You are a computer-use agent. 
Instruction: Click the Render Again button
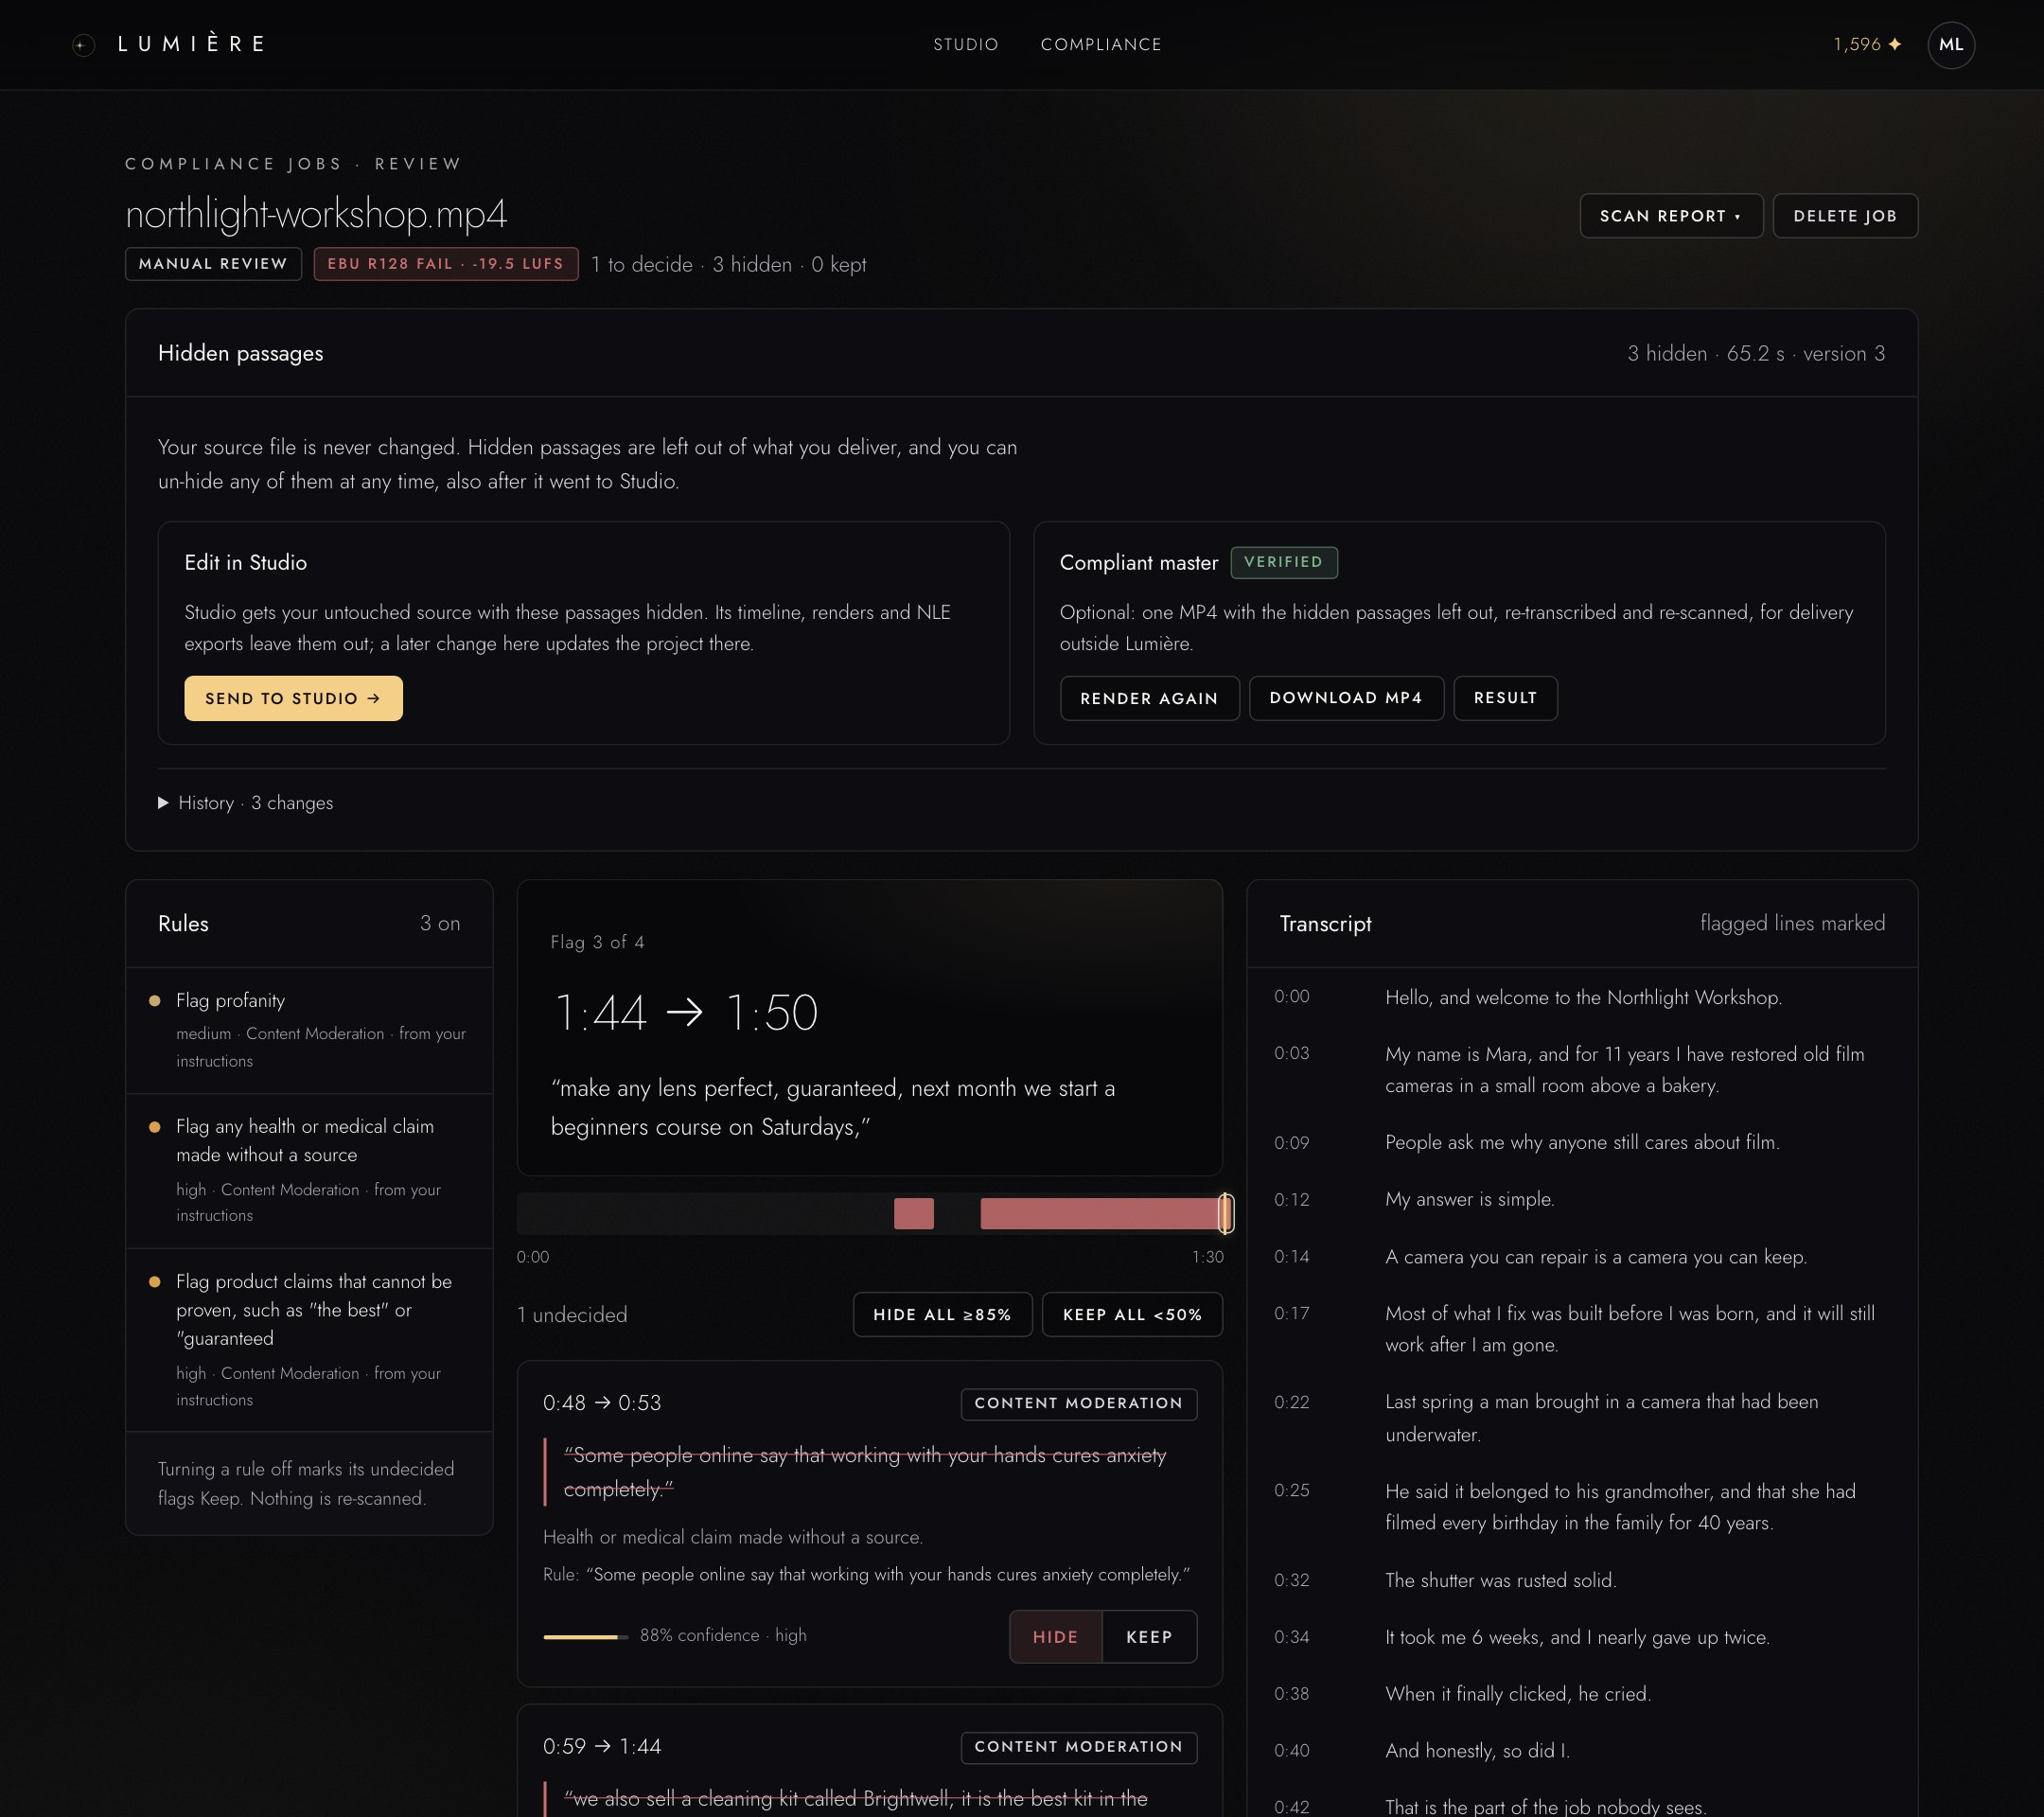pyautogui.click(x=1149, y=698)
